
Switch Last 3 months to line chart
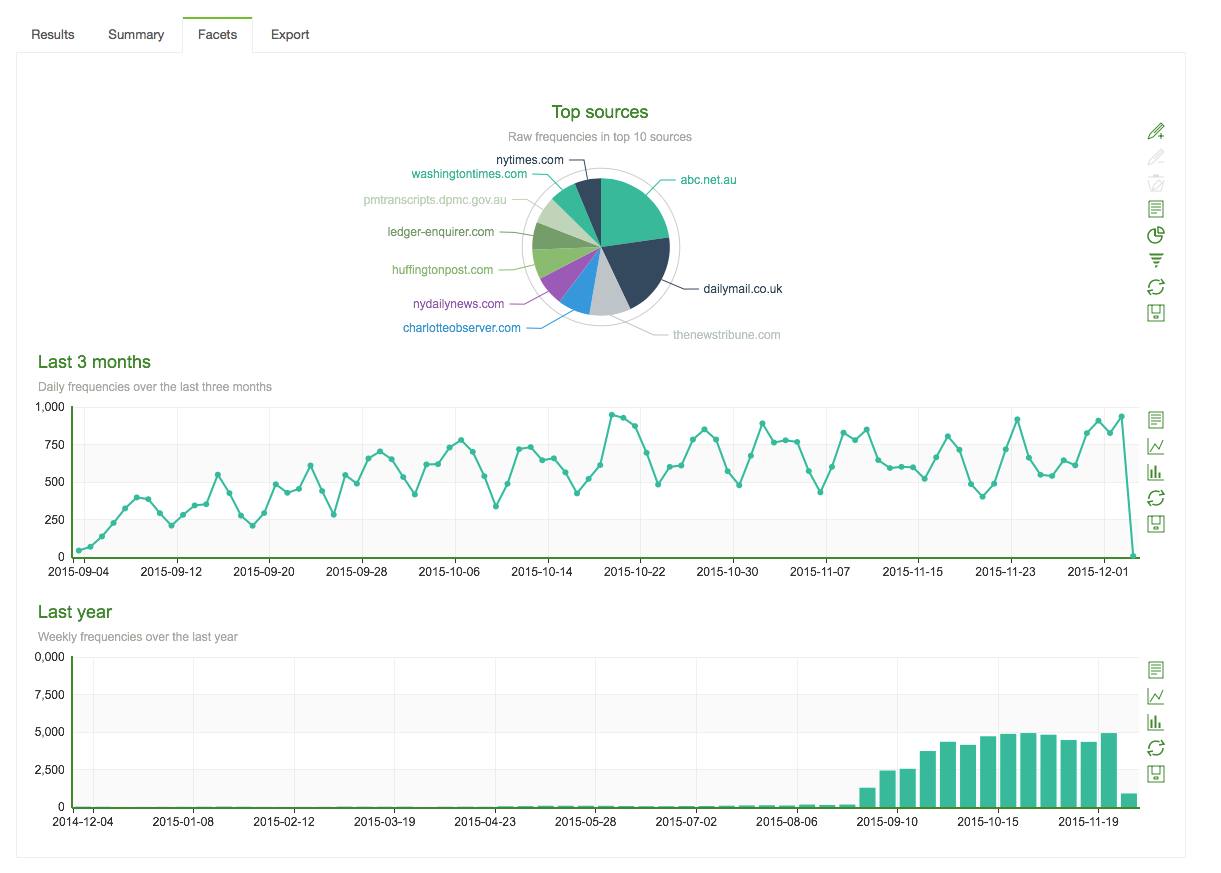point(1156,446)
